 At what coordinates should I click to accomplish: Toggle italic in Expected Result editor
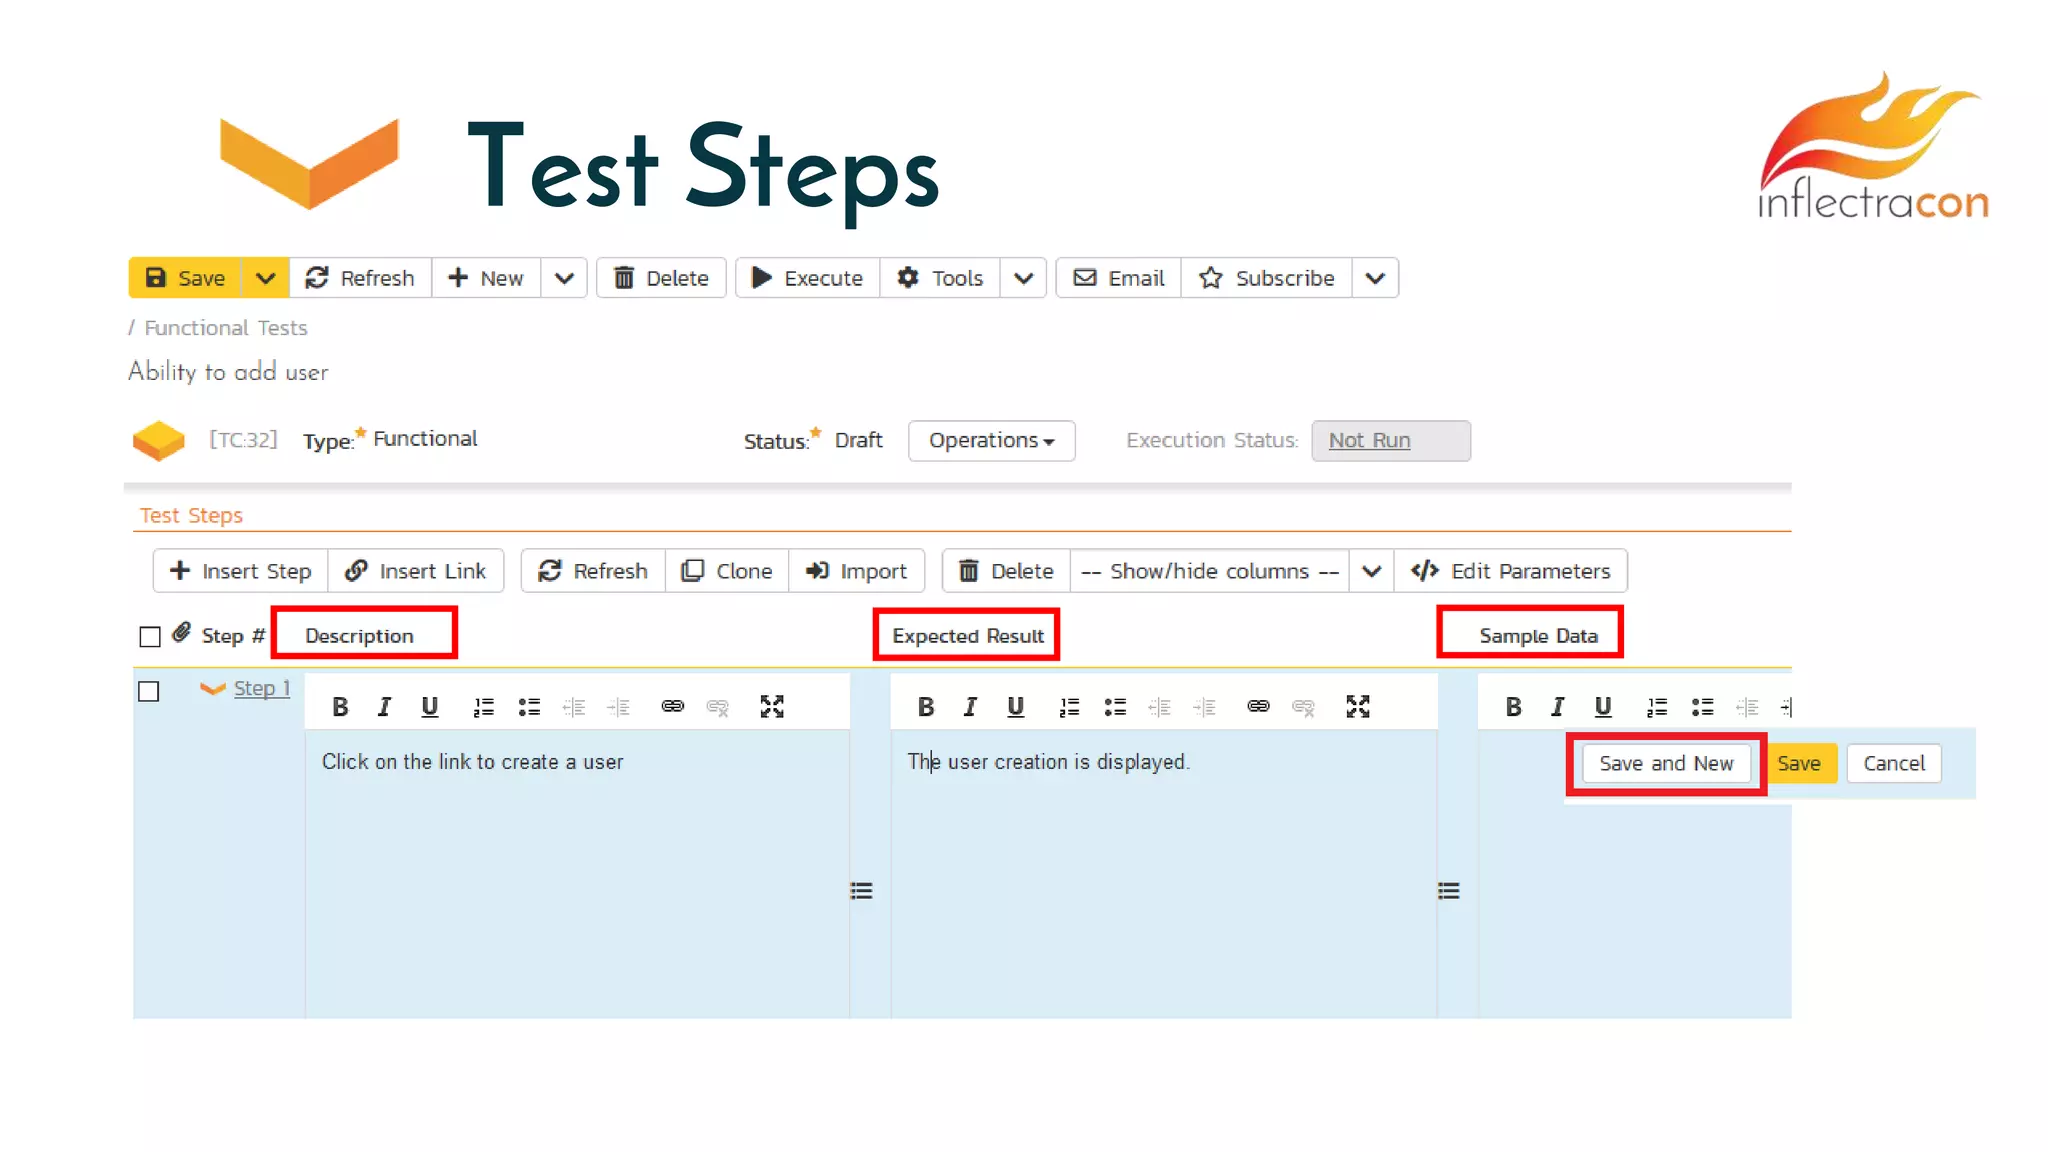pyautogui.click(x=970, y=707)
